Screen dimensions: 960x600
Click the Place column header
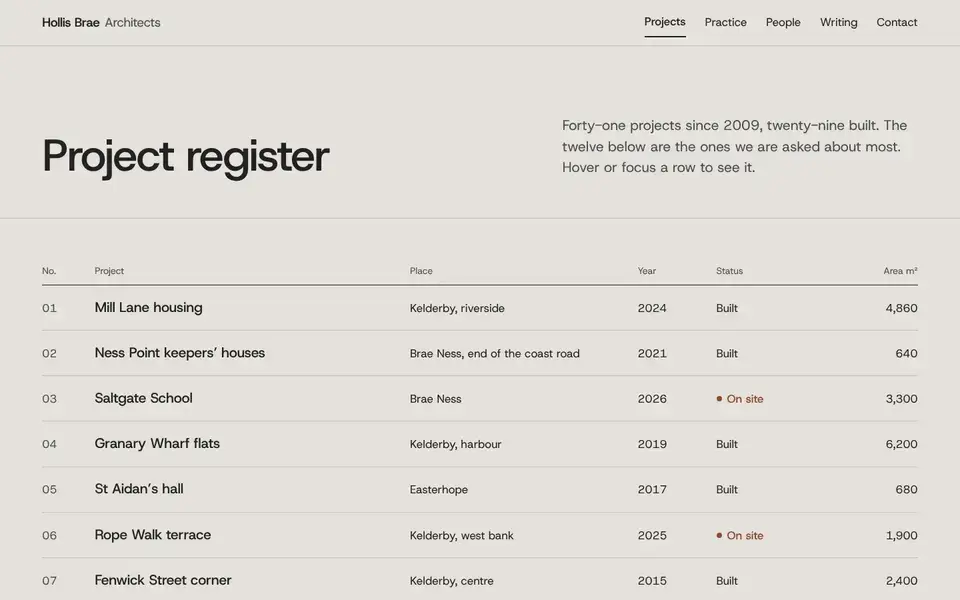point(421,271)
